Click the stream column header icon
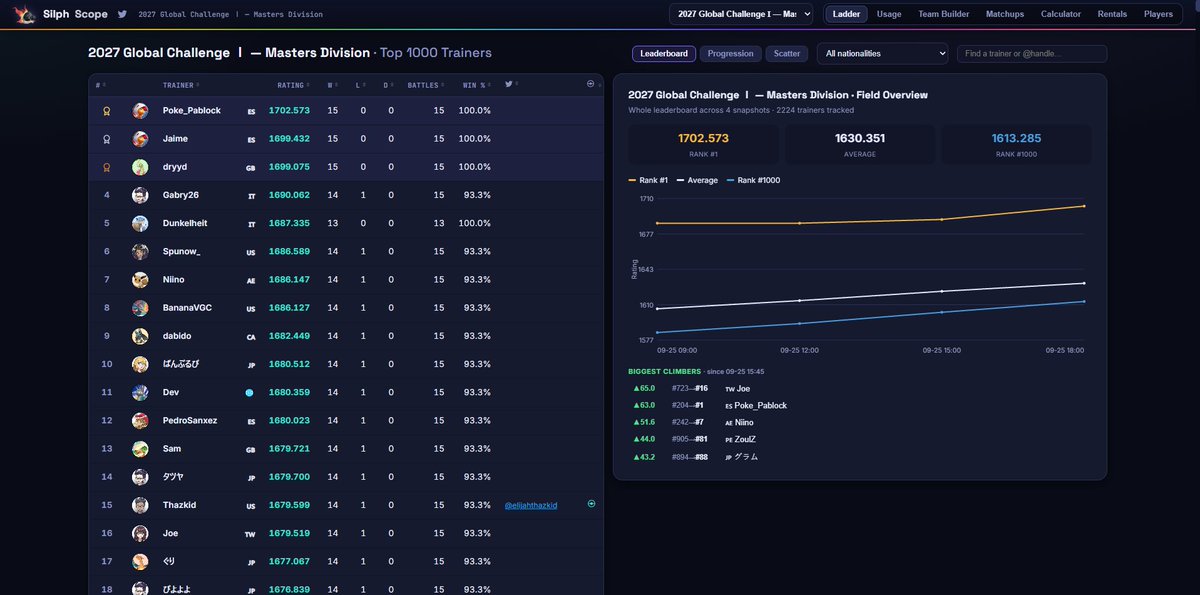1200x595 pixels. coord(591,85)
